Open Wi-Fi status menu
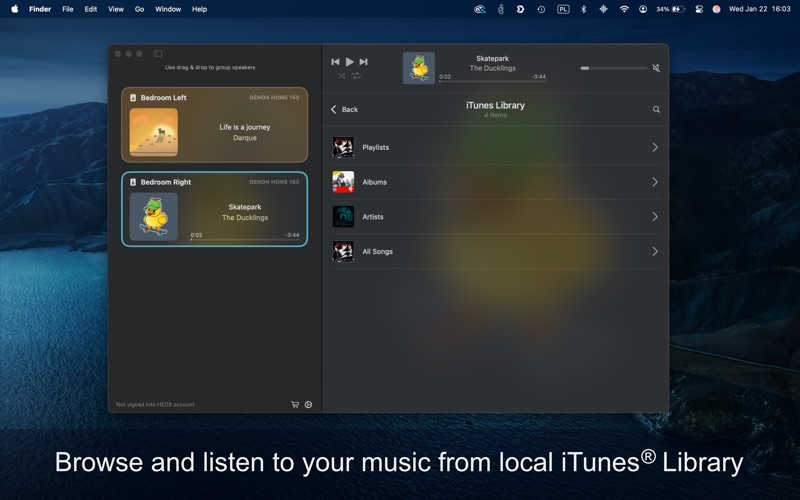This screenshot has width=800, height=500. (x=623, y=9)
